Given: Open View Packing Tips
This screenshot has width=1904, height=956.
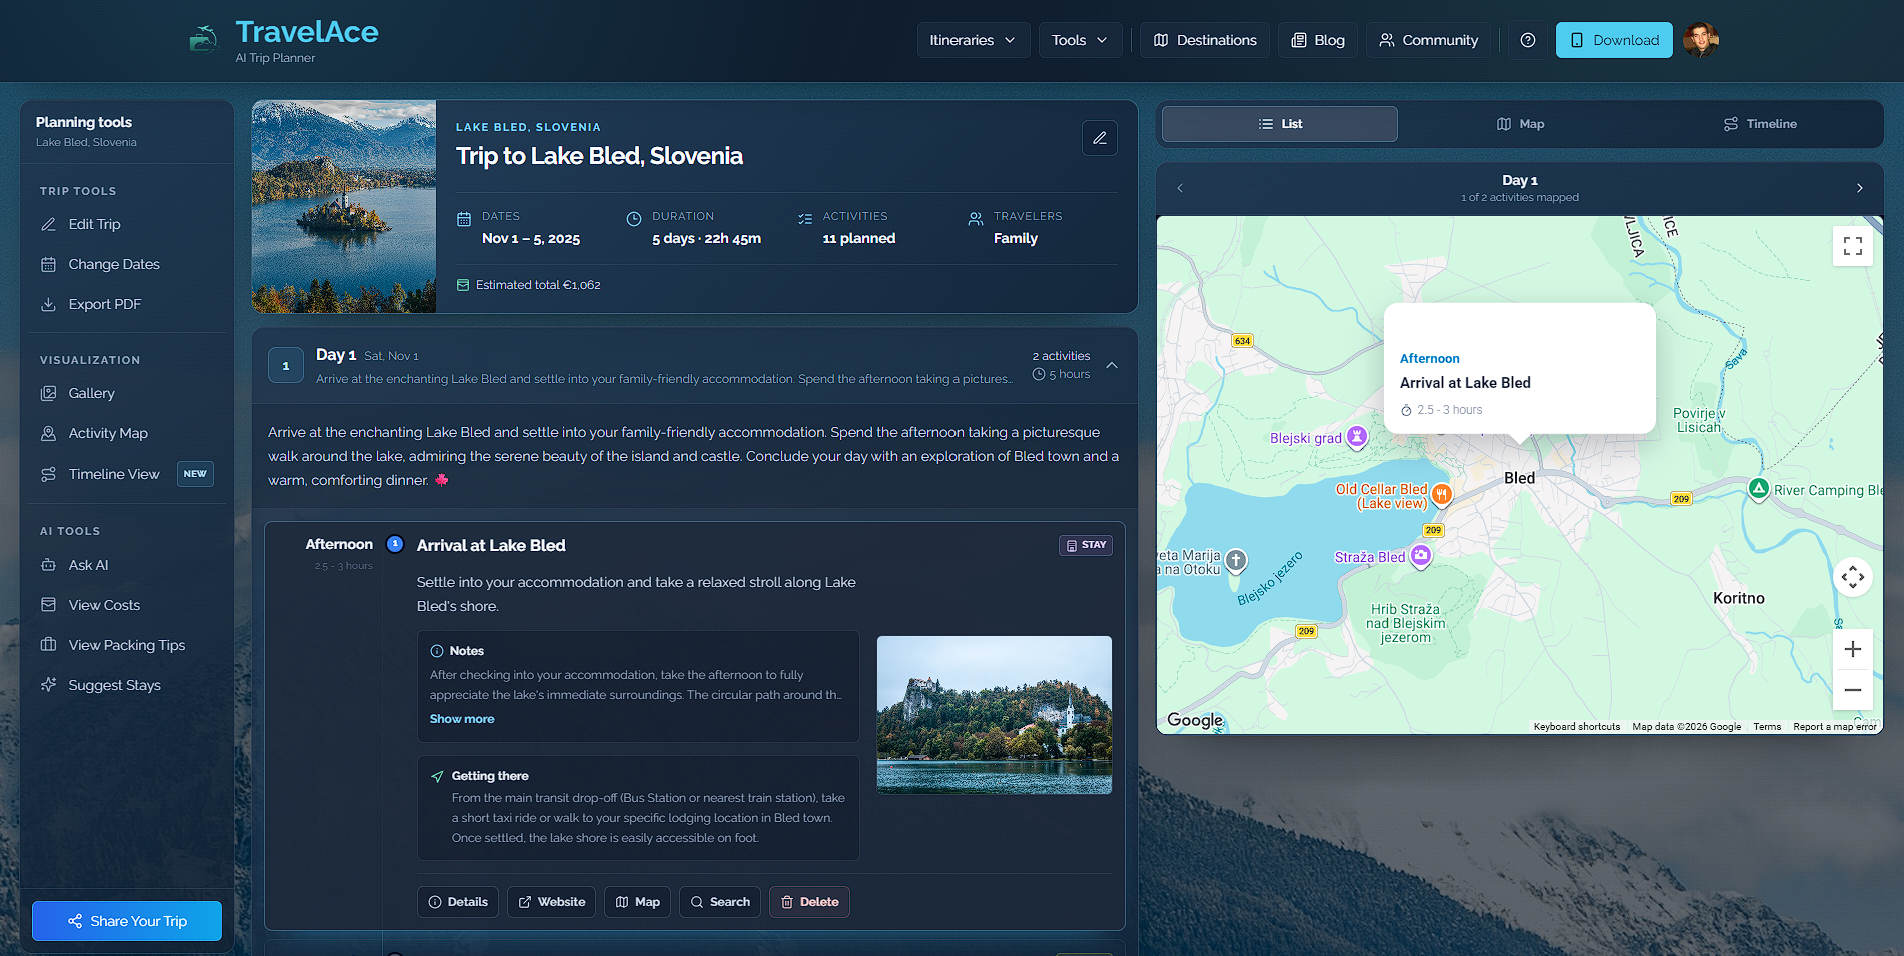Looking at the screenshot, I should click(x=127, y=645).
